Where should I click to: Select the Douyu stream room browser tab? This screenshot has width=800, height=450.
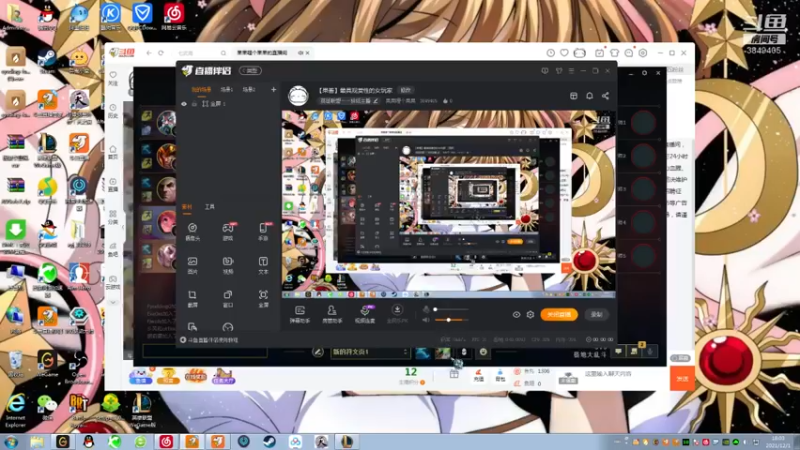273,53
